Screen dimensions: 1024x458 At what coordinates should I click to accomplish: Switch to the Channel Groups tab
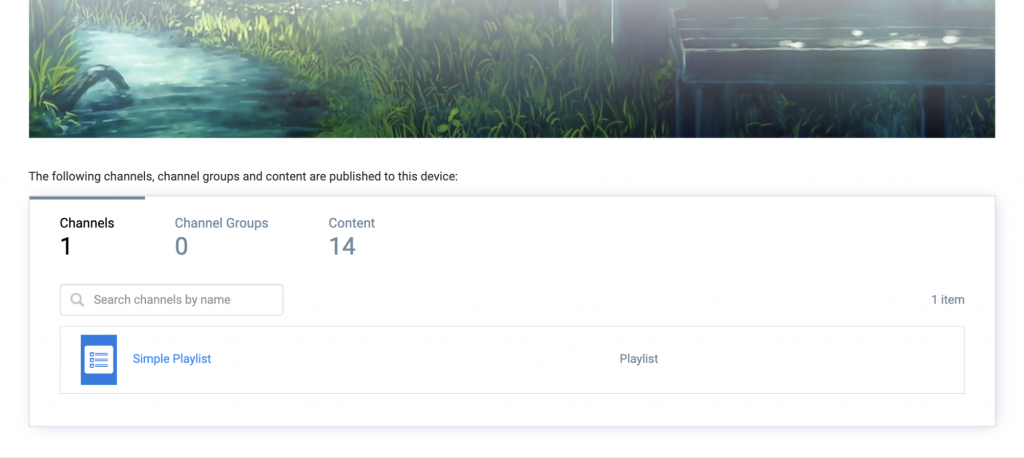click(221, 223)
